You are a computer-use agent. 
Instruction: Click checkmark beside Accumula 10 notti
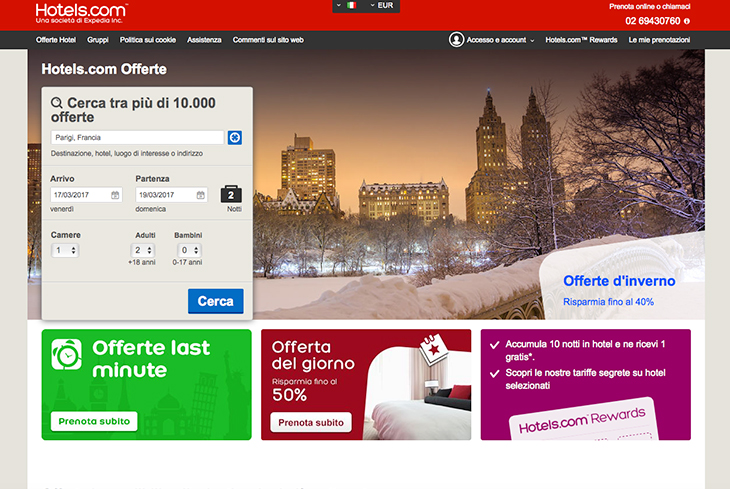click(x=494, y=345)
